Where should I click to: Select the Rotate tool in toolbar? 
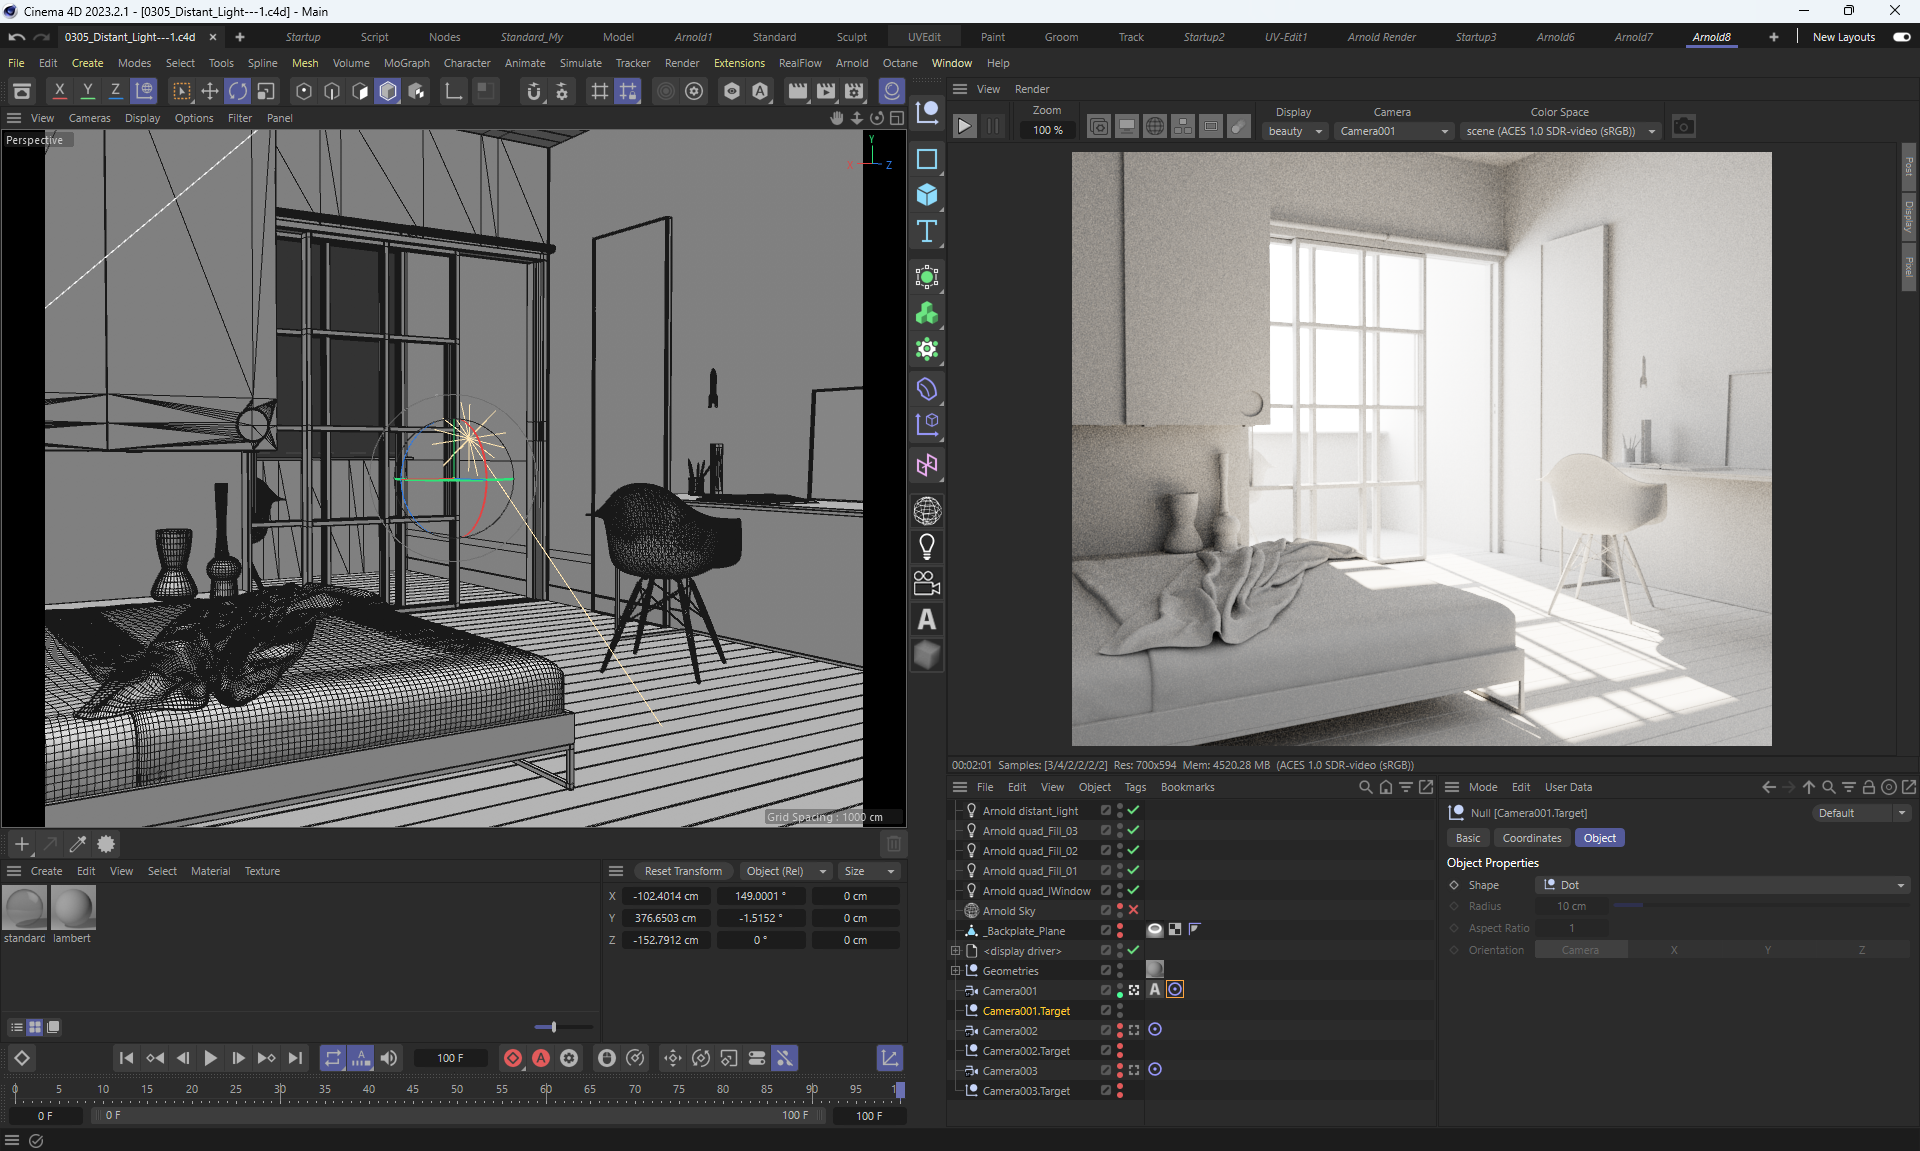click(237, 91)
